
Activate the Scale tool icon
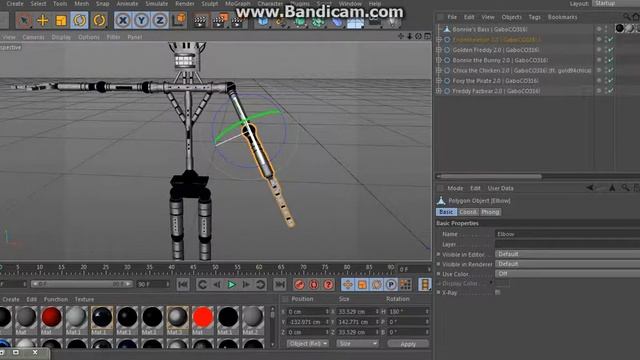click(61, 20)
